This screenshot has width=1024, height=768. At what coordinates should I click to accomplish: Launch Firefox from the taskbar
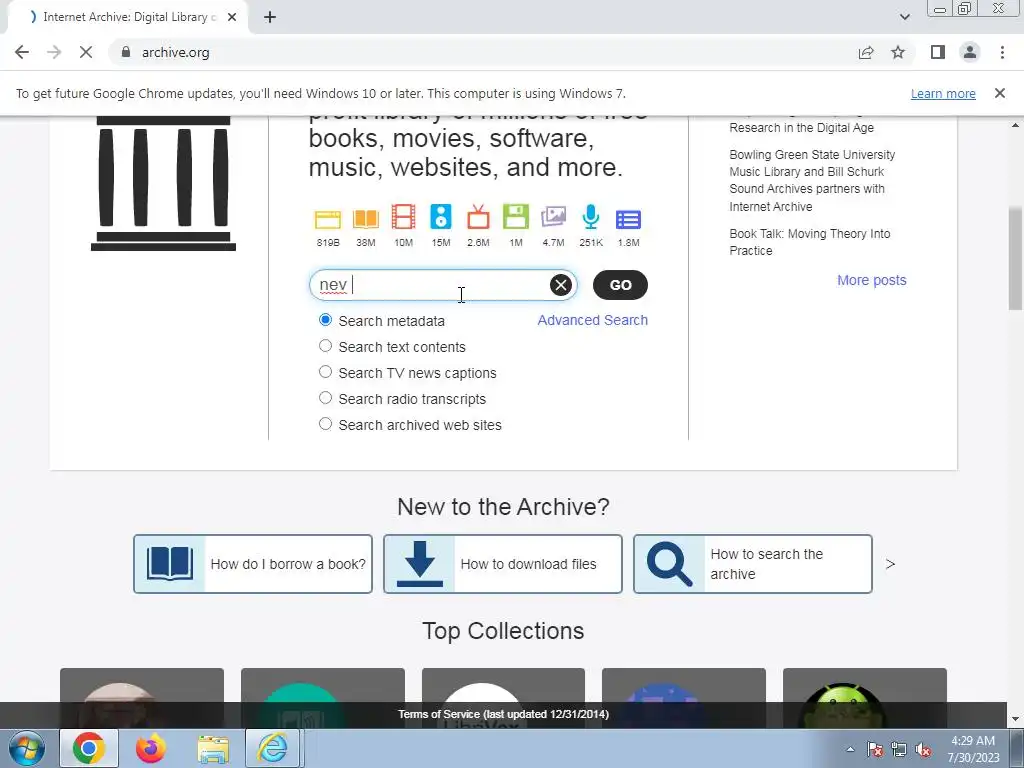[x=151, y=748]
